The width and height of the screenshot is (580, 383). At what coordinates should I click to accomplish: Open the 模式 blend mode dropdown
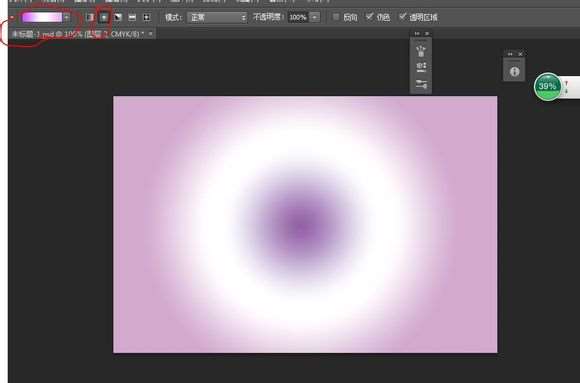(217, 17)
